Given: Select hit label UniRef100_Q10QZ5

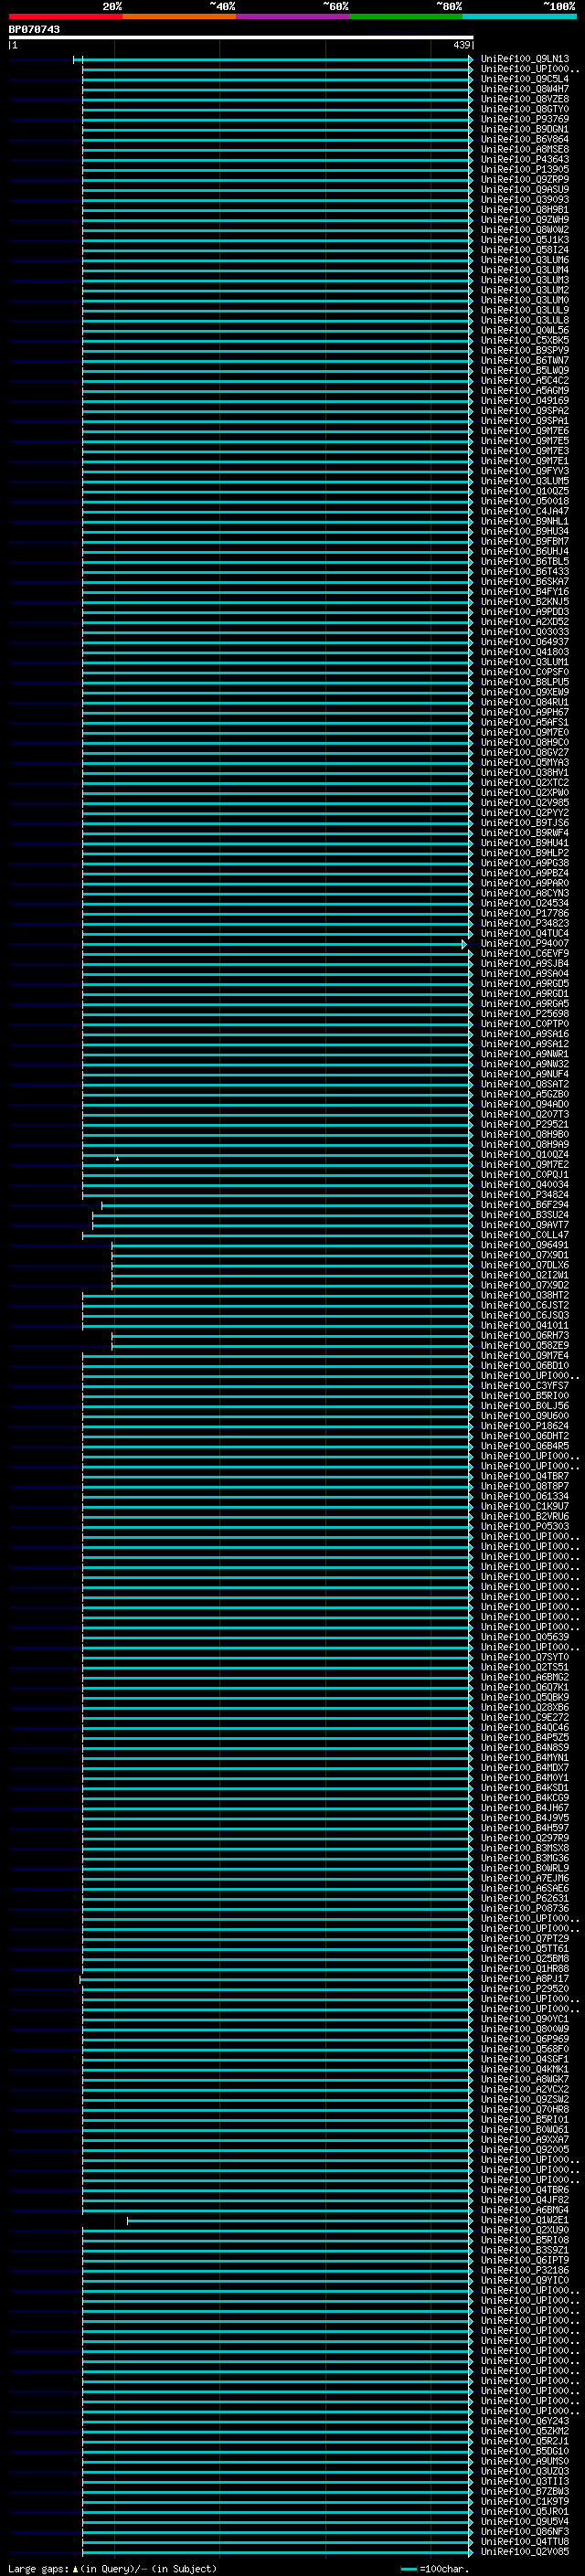Looking at the screenshot, I should (525, 491).
